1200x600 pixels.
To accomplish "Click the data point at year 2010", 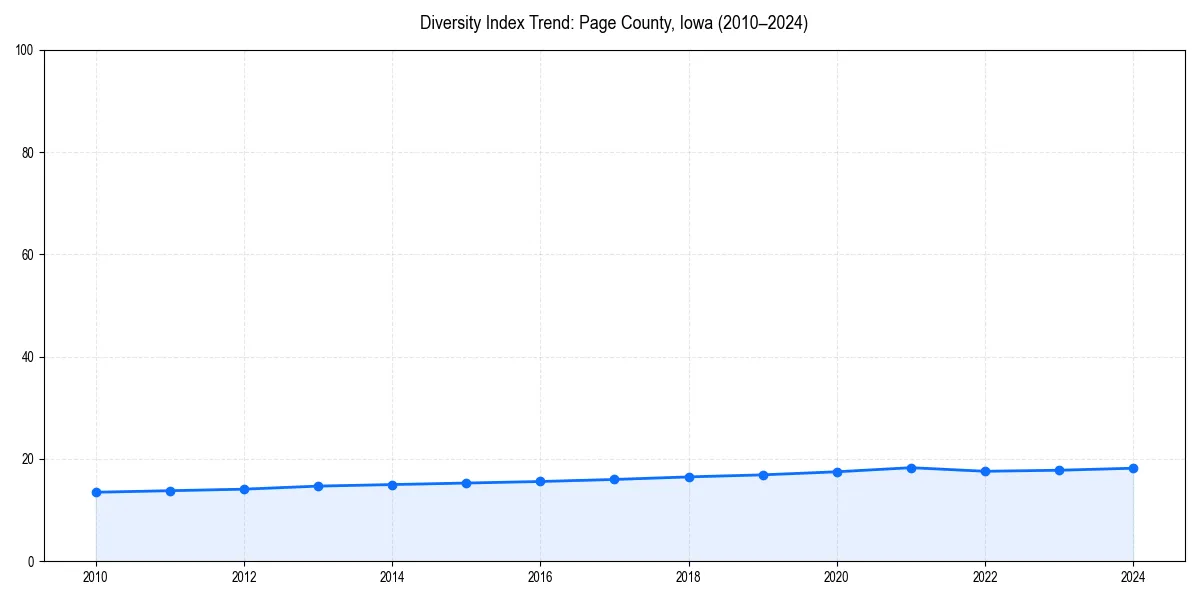I will [x=95, y=491].
